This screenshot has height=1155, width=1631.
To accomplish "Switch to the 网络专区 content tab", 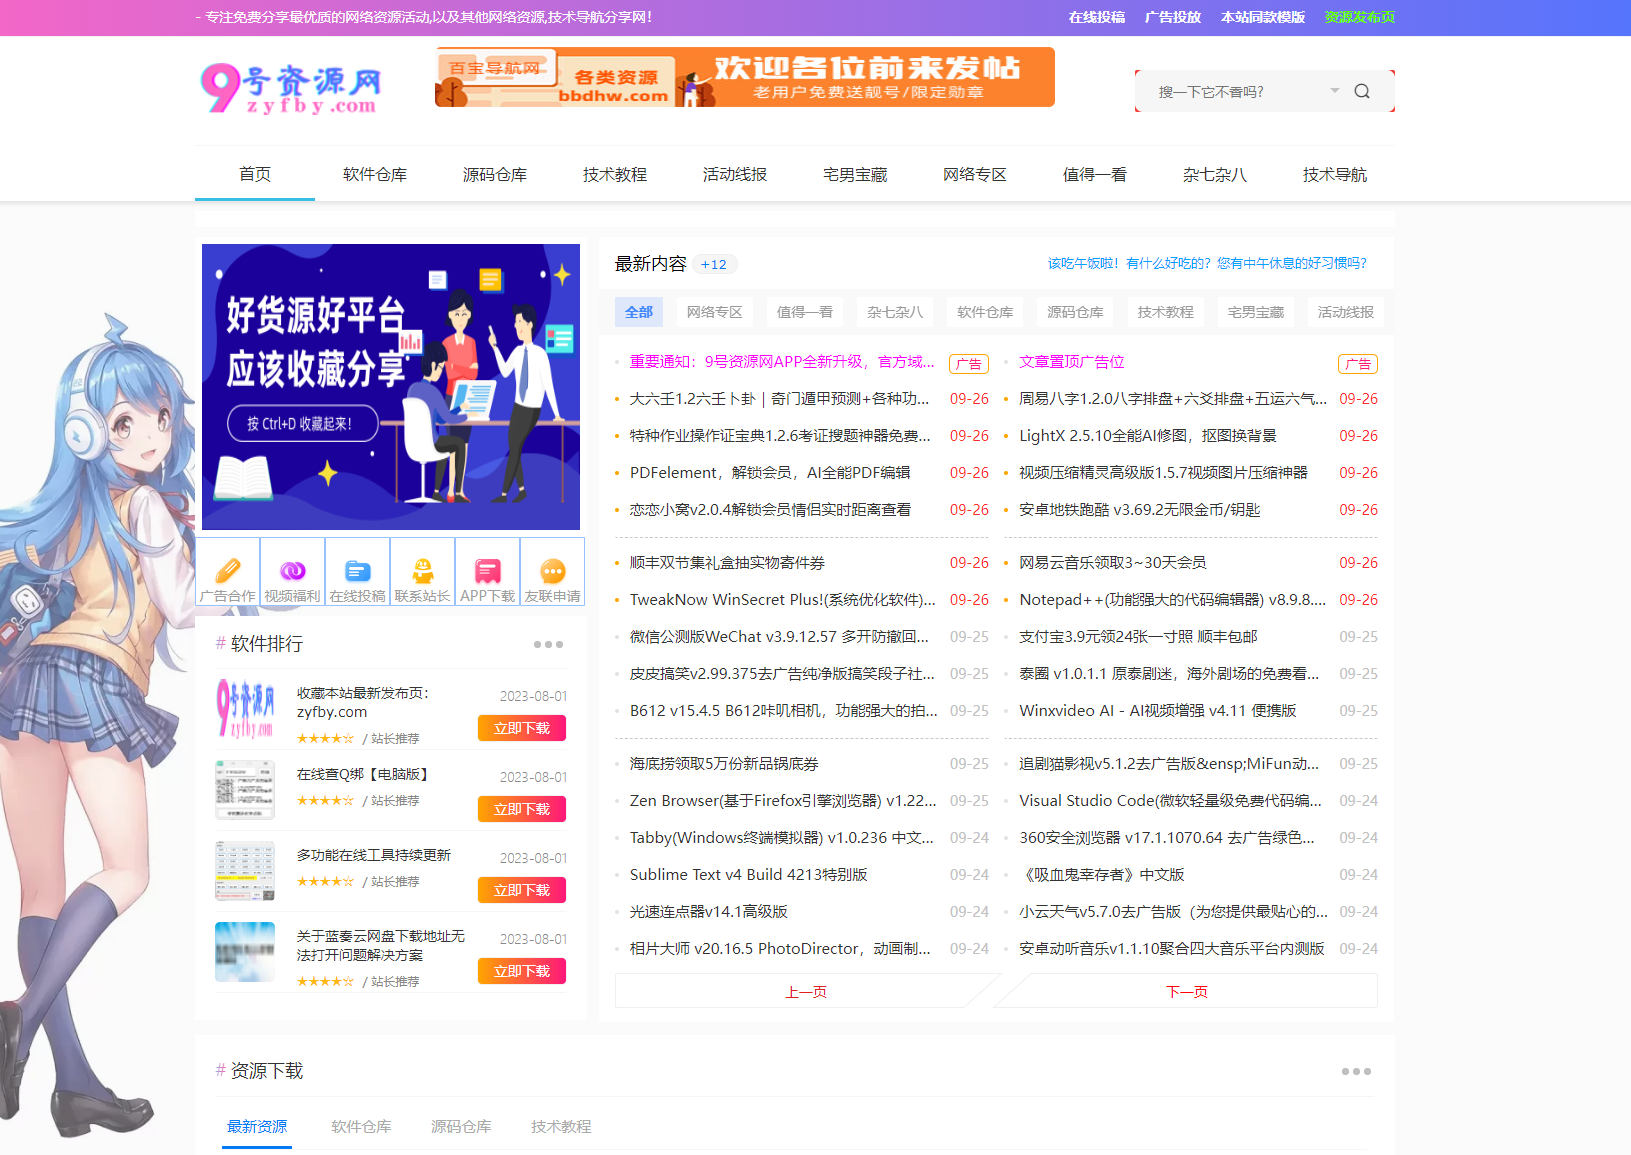I will coord(715,312).
